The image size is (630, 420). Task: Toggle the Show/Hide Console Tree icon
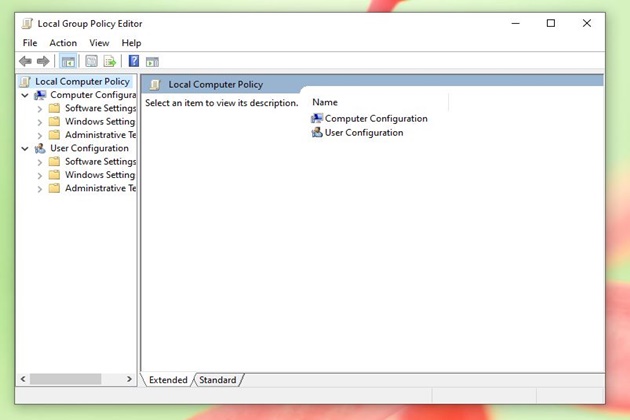pyautogui.click(x=68, y=61)
